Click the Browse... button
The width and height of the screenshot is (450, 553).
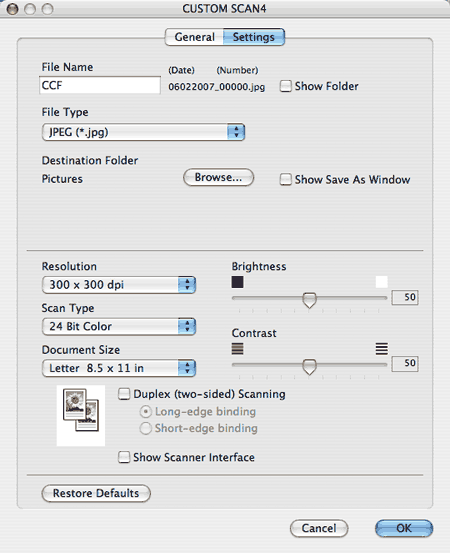pos(219,177)
